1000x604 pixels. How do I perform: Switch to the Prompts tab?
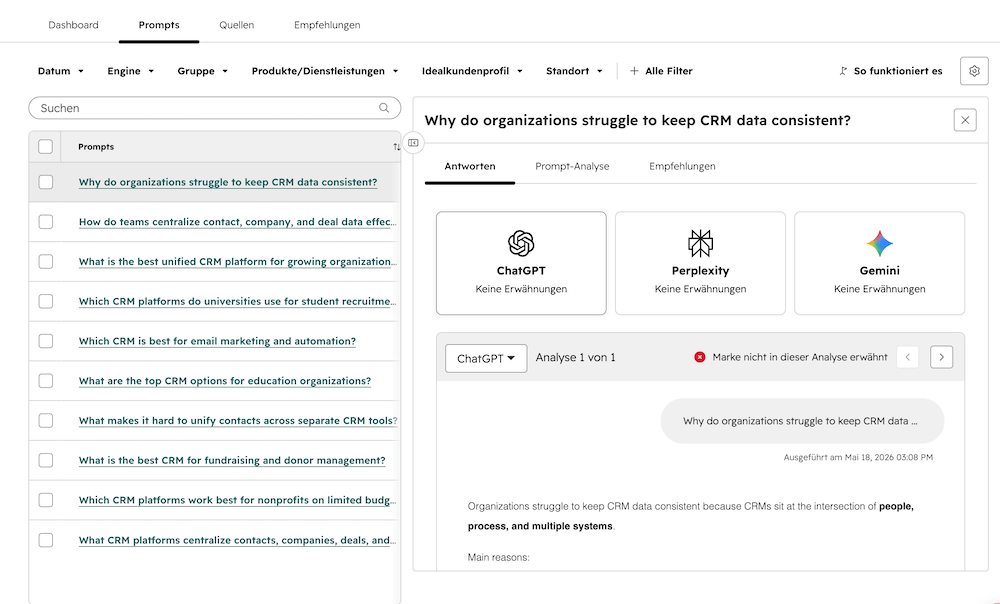159,25
